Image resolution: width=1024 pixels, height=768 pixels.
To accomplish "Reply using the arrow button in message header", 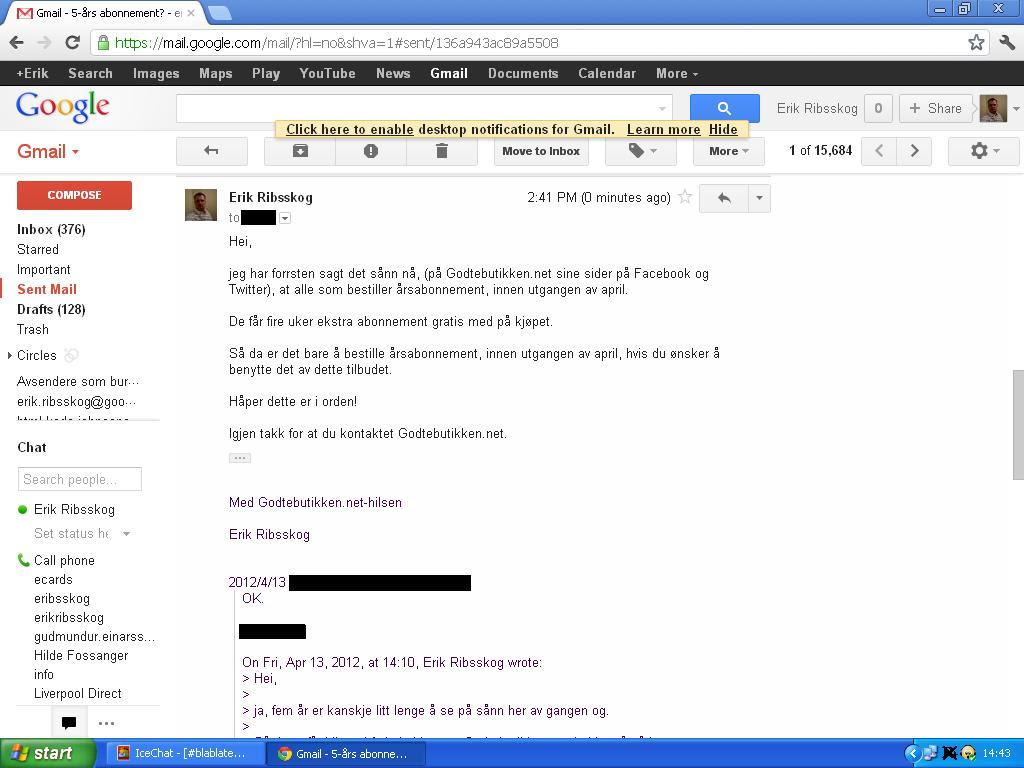I will click(724, 198).
